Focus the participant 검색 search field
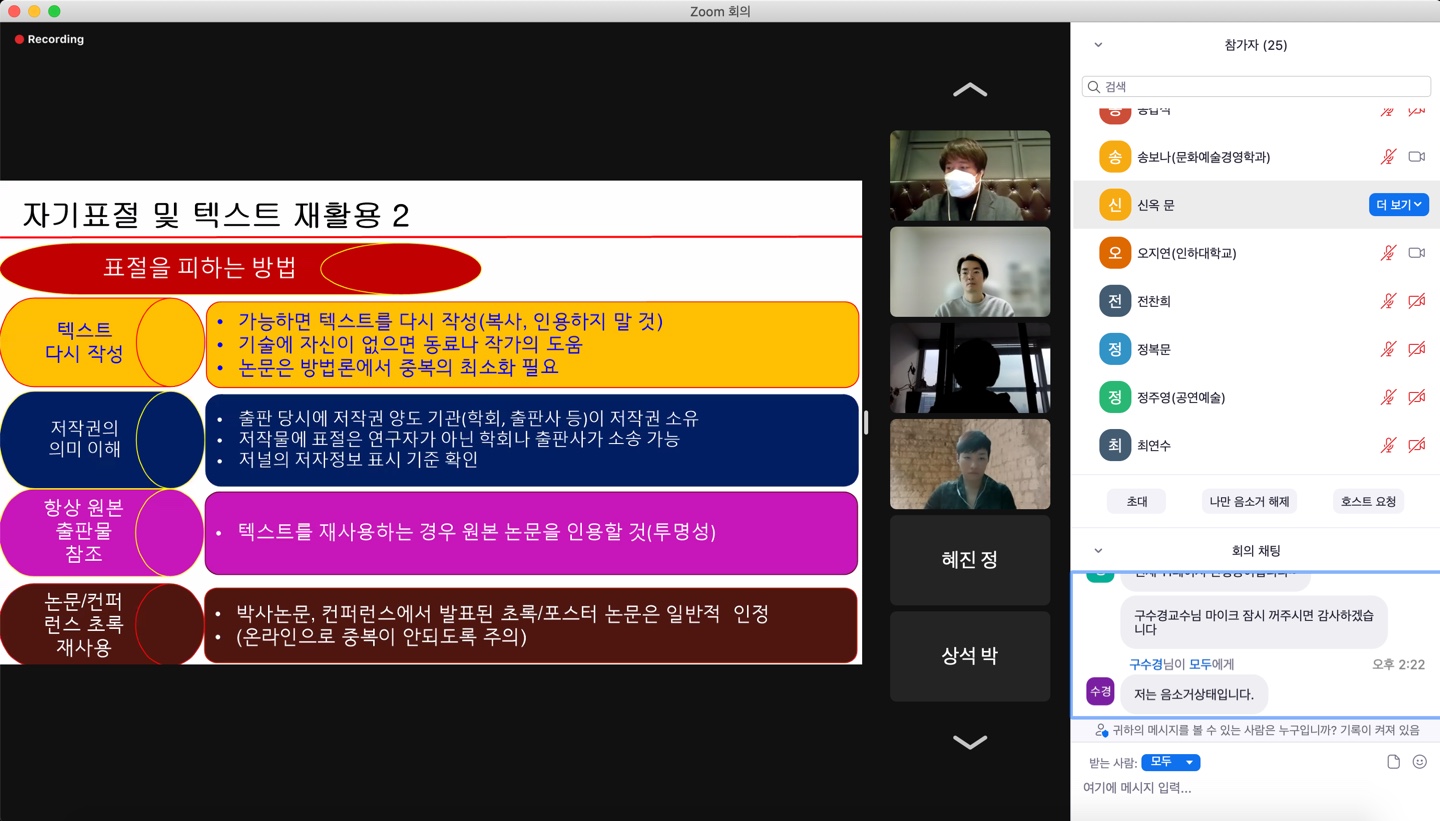 (x=1256, y=87)
